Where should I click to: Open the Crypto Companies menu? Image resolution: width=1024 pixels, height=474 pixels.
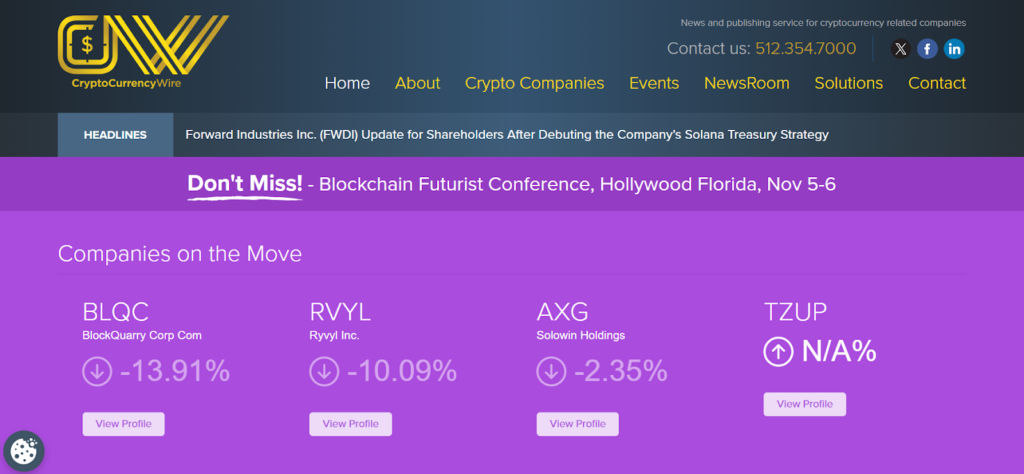[534, 83]
